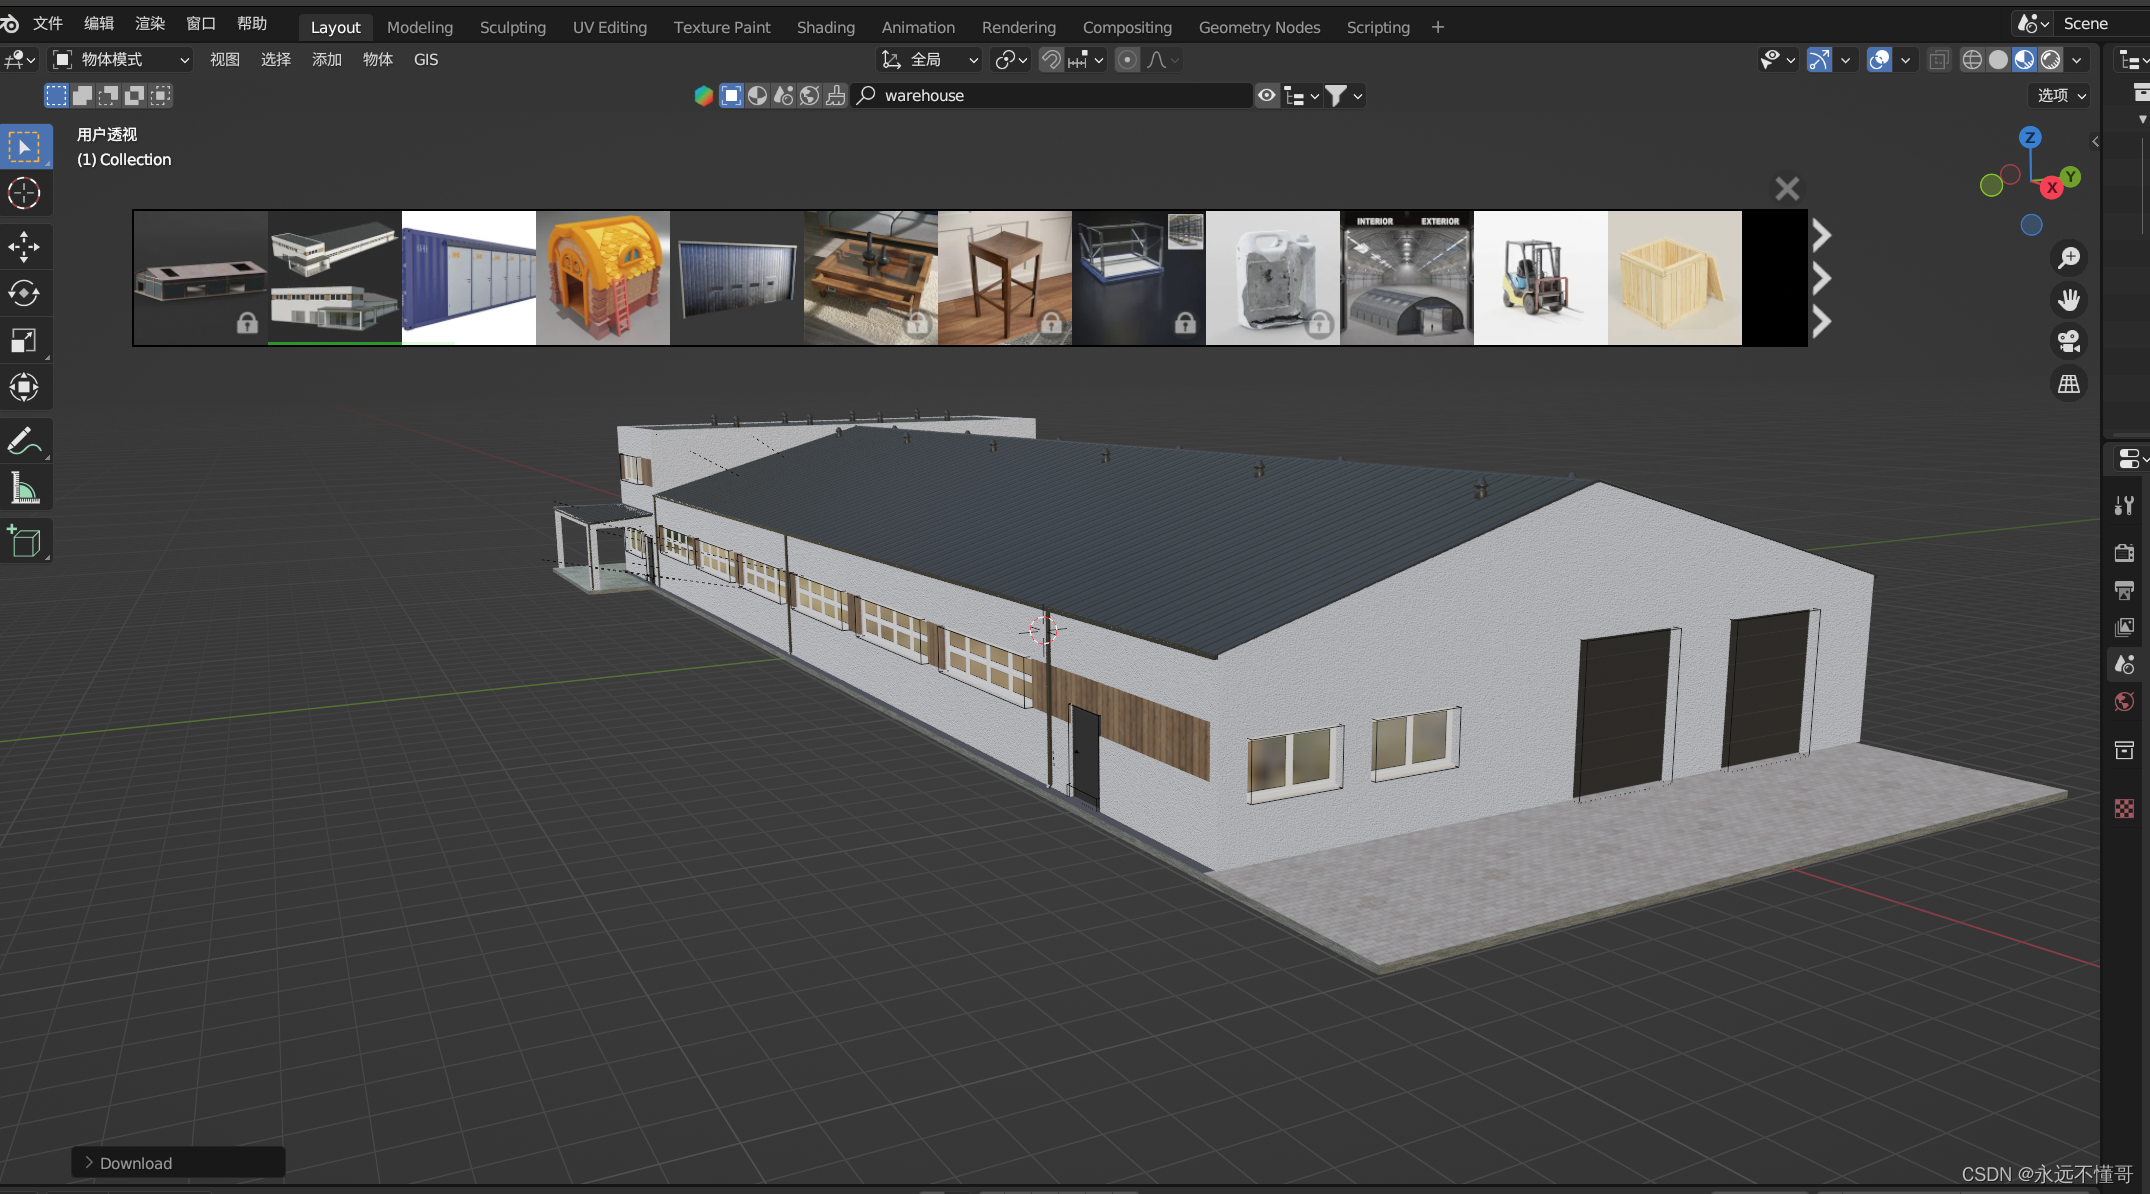Select BlenderKit scene asset type icon
Screen dimensions: 2150x1194
tap(784, 95)
